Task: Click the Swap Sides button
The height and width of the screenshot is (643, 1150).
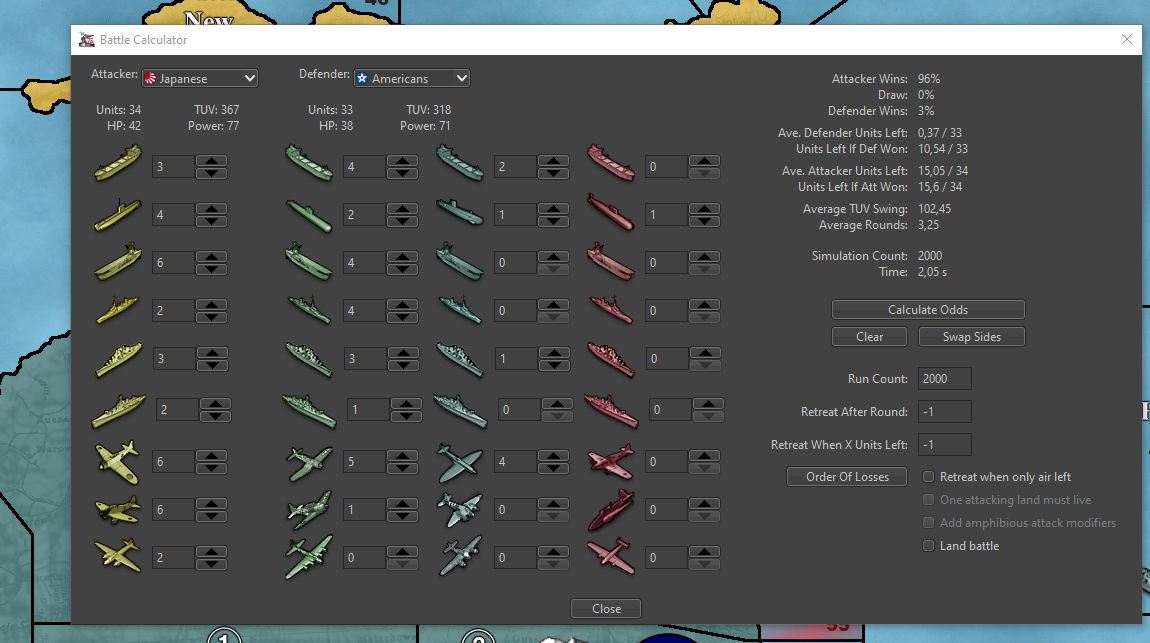Action: tap(971, 337)
